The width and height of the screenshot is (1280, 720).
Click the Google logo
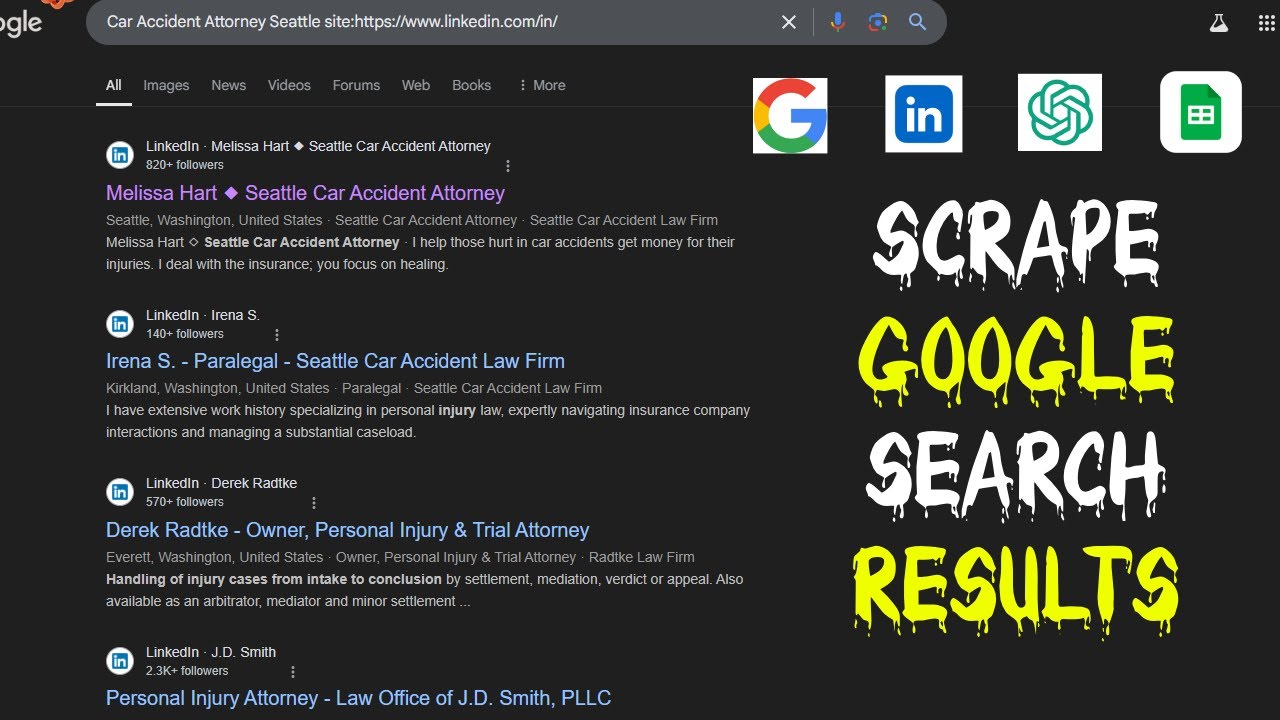[20, 22]
